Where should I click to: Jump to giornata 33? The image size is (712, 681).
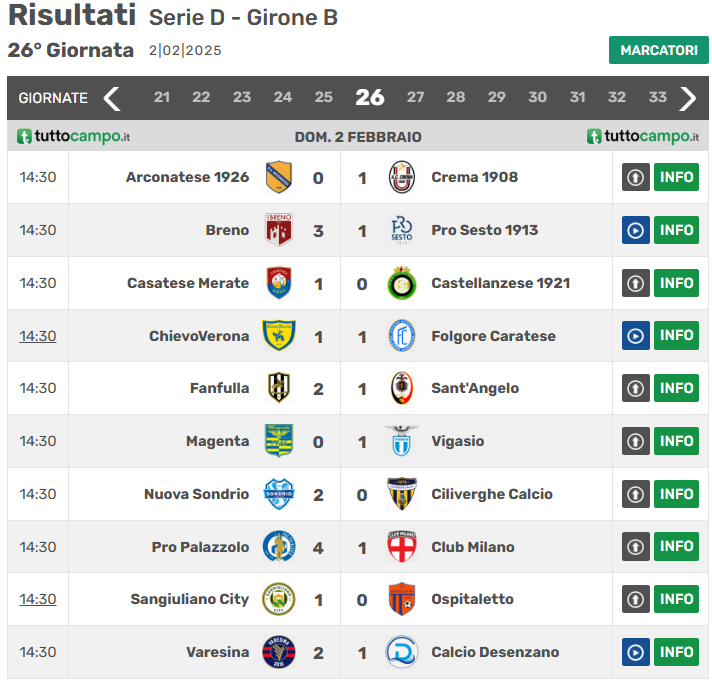(x=657, y=98)
